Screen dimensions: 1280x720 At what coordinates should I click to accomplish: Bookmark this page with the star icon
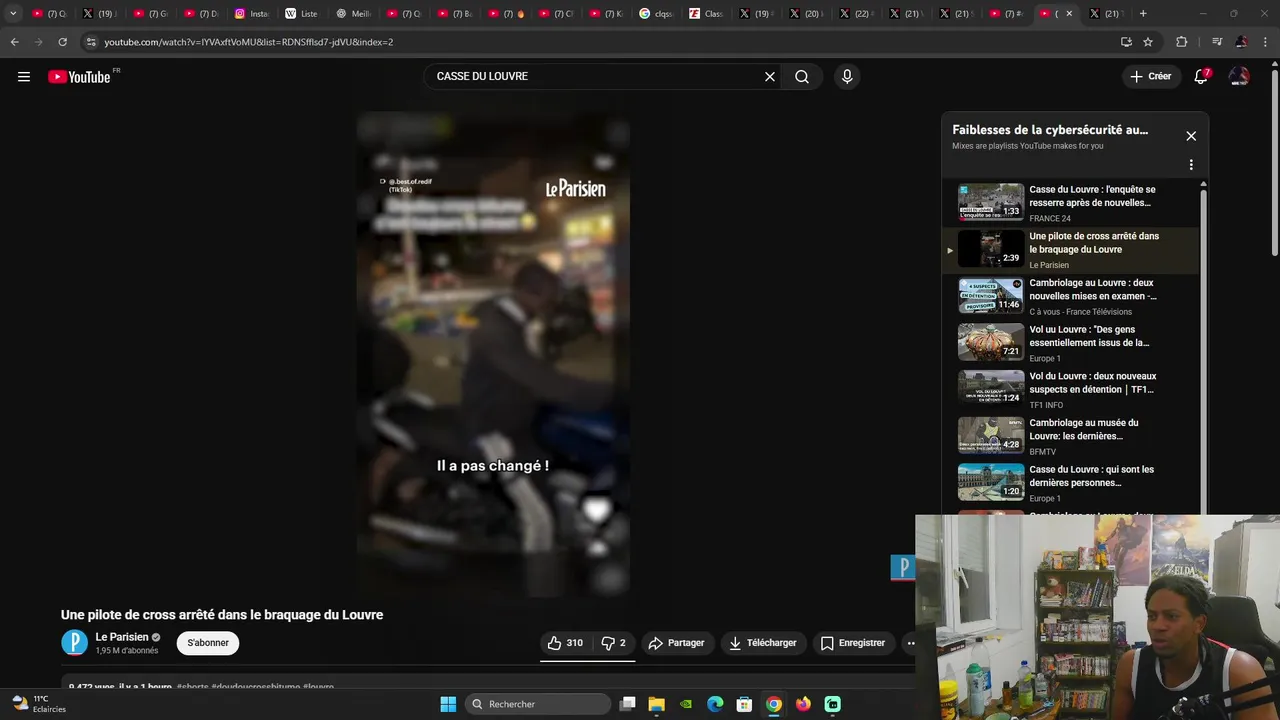pos(1148,42)
